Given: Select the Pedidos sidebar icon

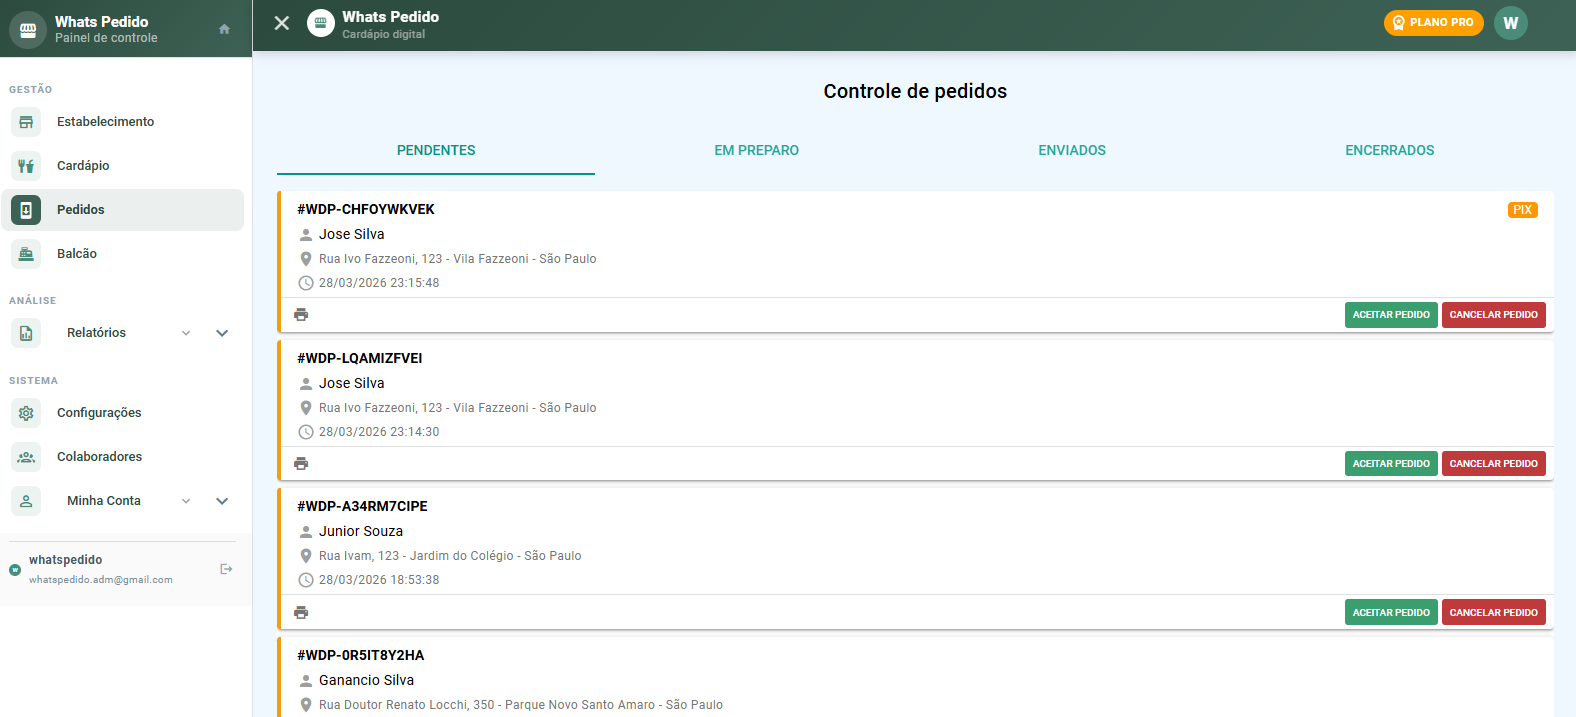Looking at the screenshot, I should [x=26, y=210].
